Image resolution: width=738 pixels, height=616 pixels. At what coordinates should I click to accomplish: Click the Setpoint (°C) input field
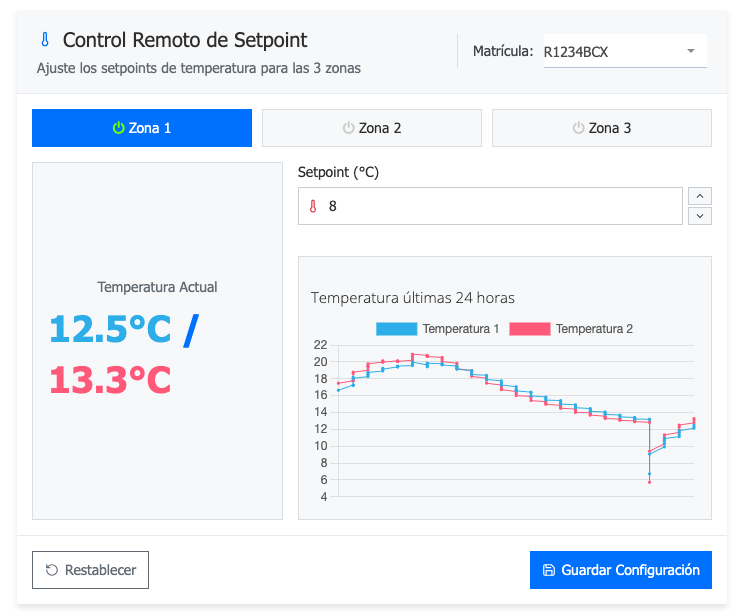coord(500,207)
